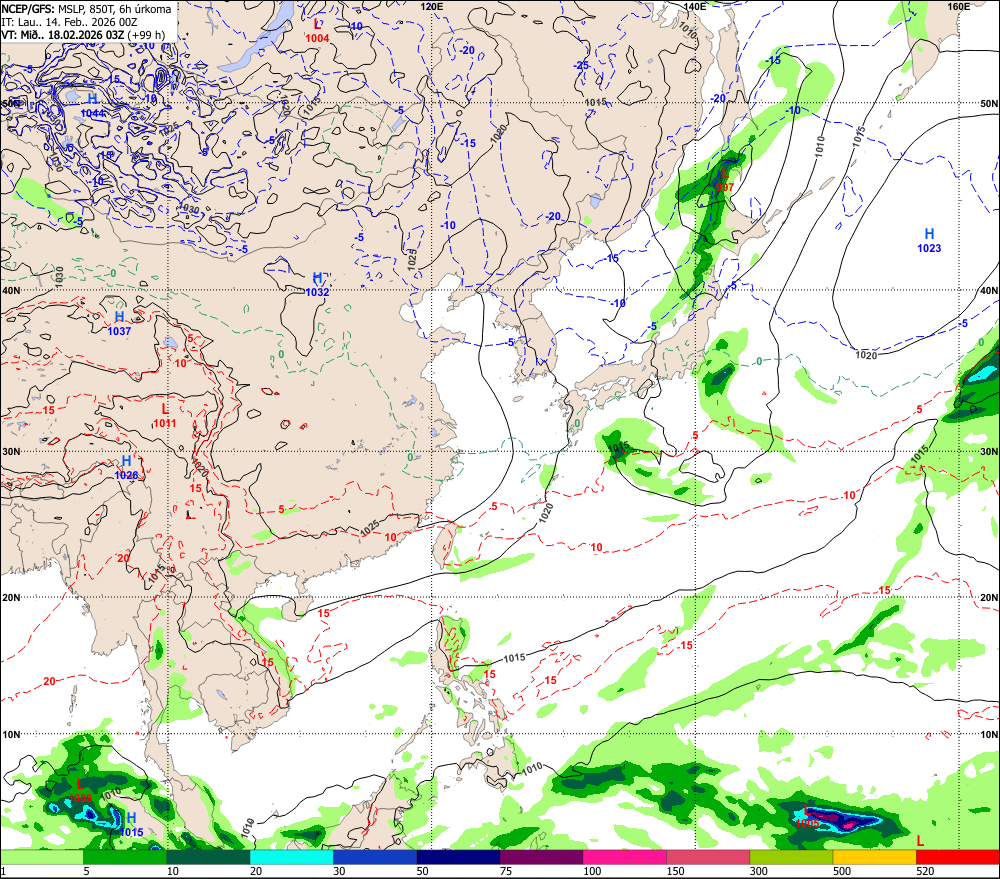The image size is (1000, 879).
Task: Click the legend value '150'
Action: (x=675, y=871)
